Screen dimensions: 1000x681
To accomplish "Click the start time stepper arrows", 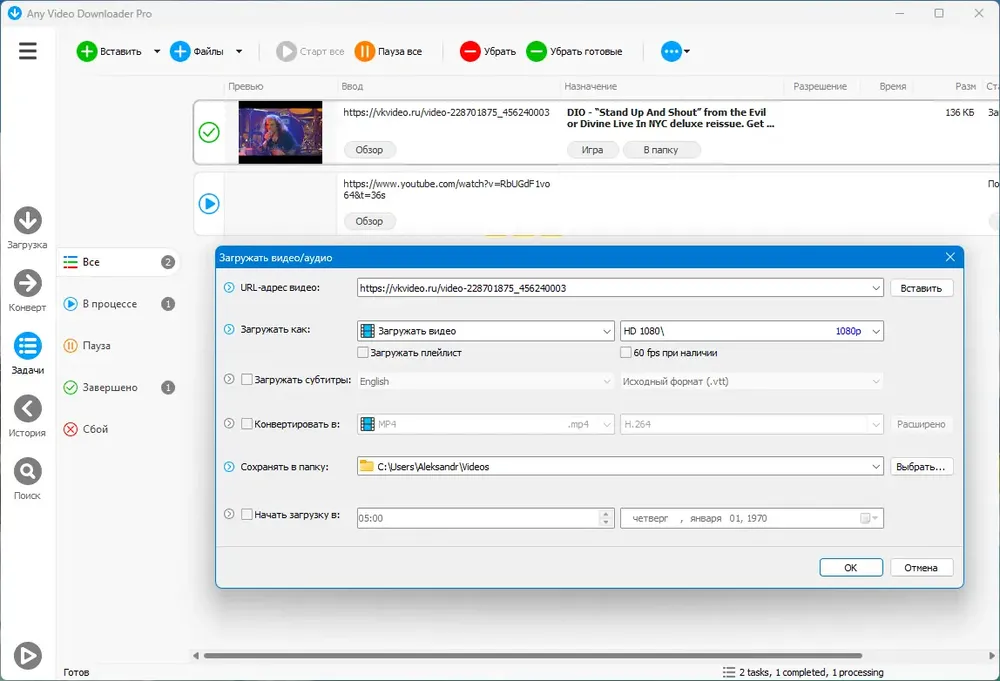I will click(605, 518).
